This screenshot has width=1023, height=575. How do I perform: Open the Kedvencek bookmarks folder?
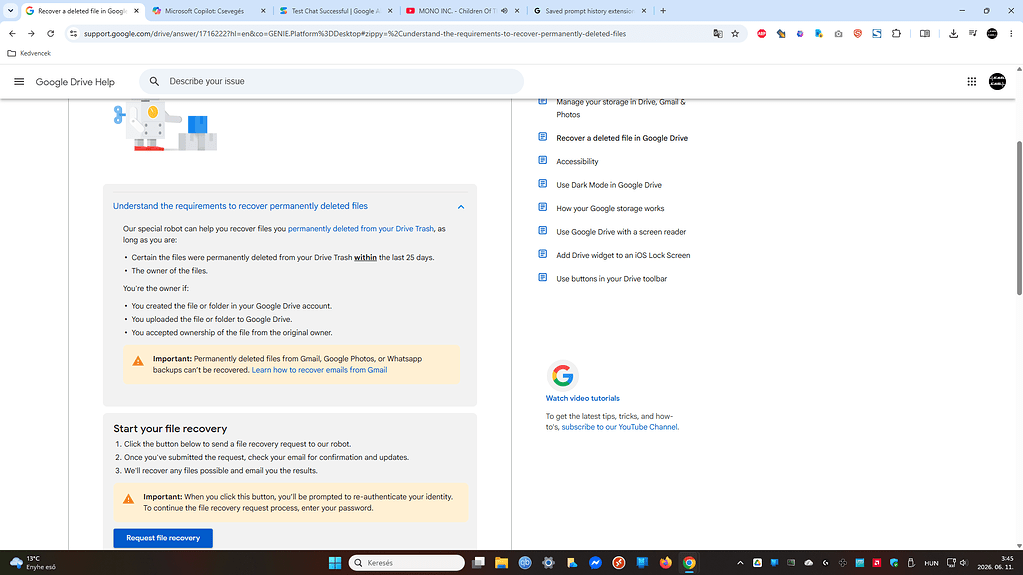29,53
